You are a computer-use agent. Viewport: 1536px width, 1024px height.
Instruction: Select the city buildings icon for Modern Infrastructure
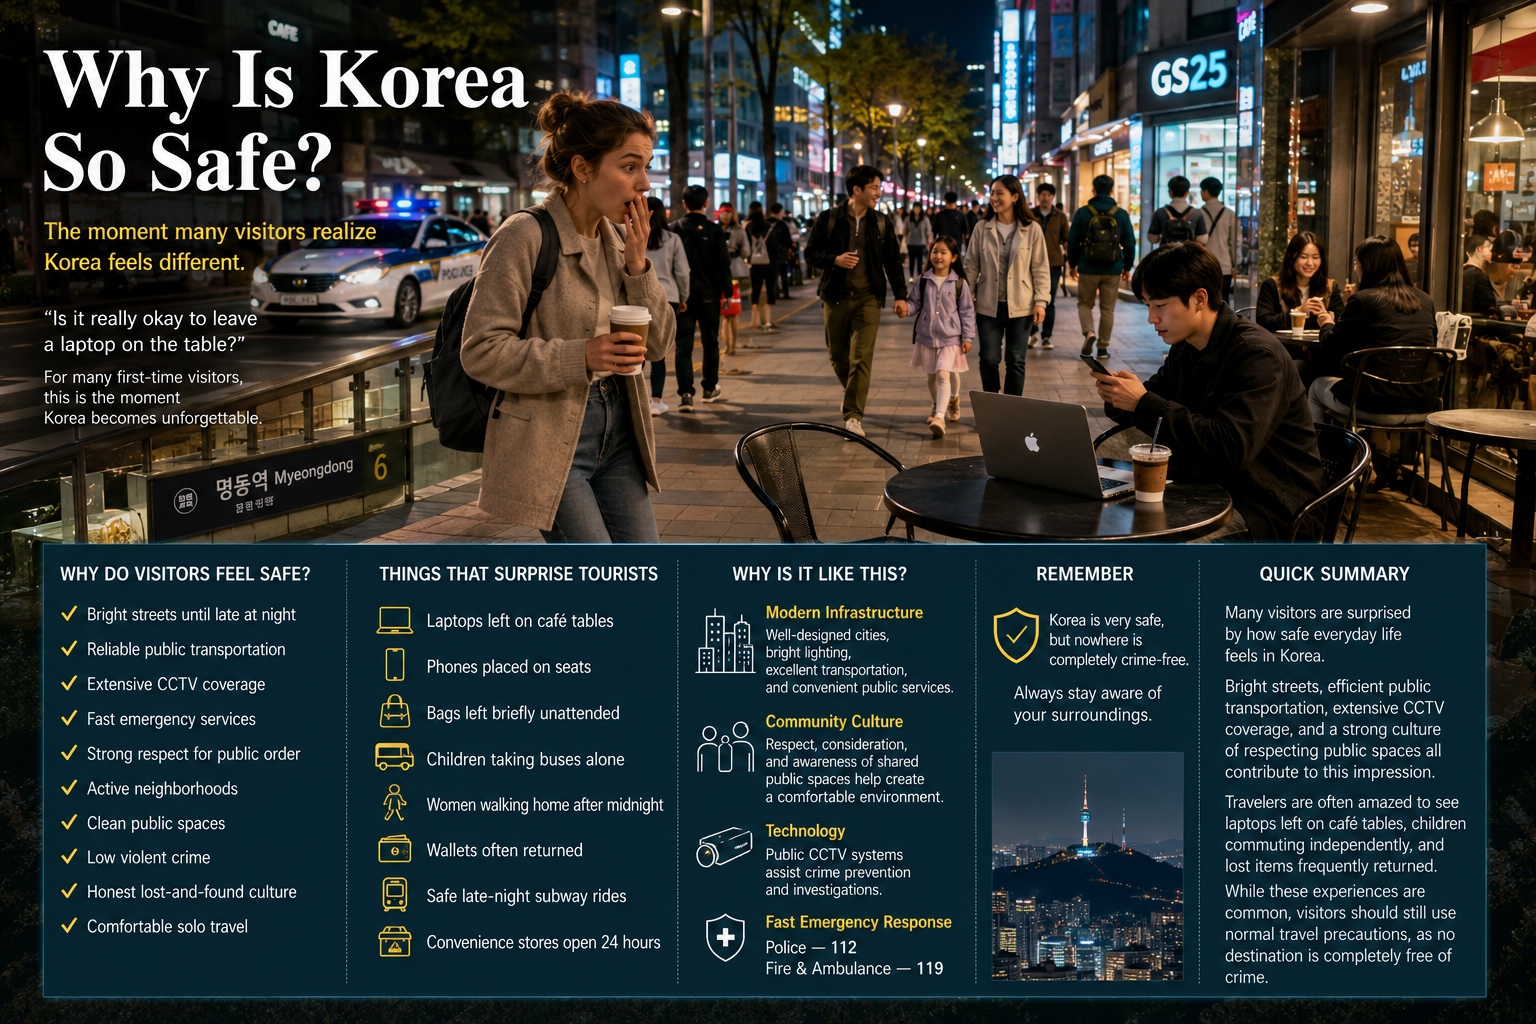point(725,642)
